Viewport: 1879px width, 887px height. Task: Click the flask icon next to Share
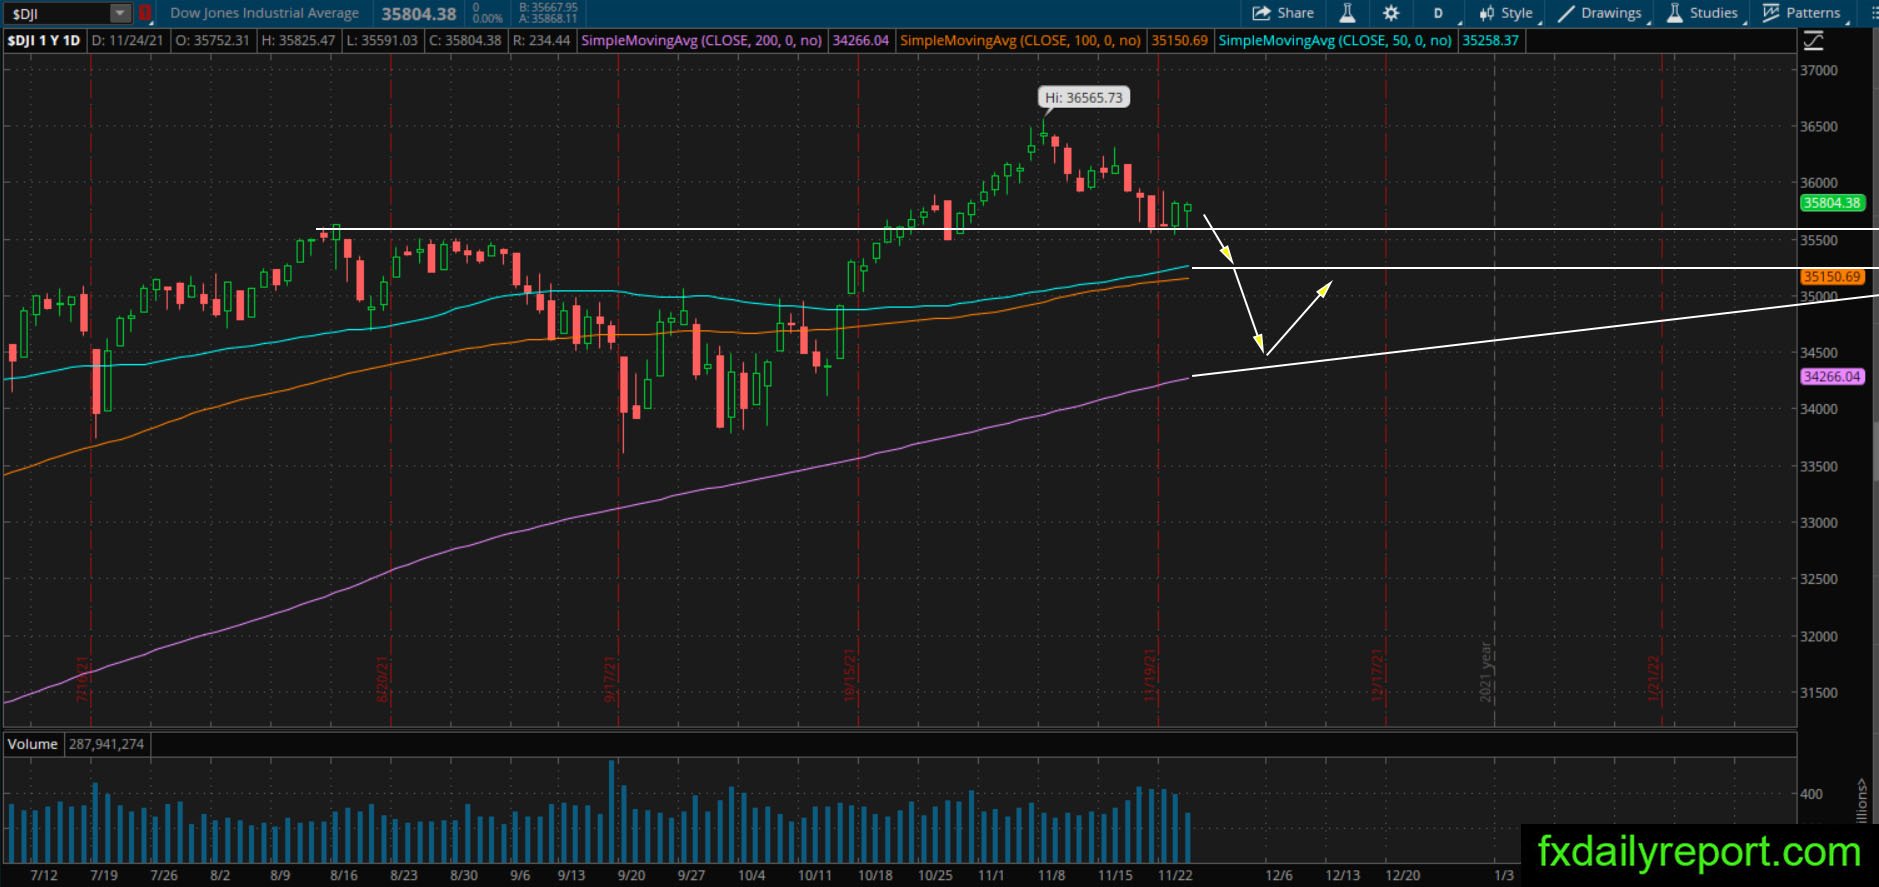coord(1347,13)
